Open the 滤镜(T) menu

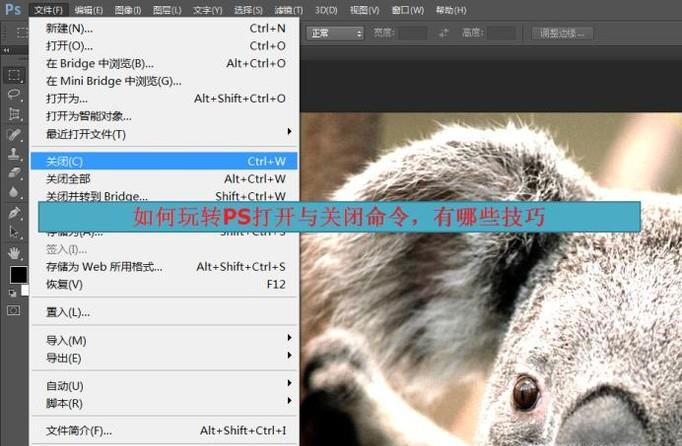point(288,10)
